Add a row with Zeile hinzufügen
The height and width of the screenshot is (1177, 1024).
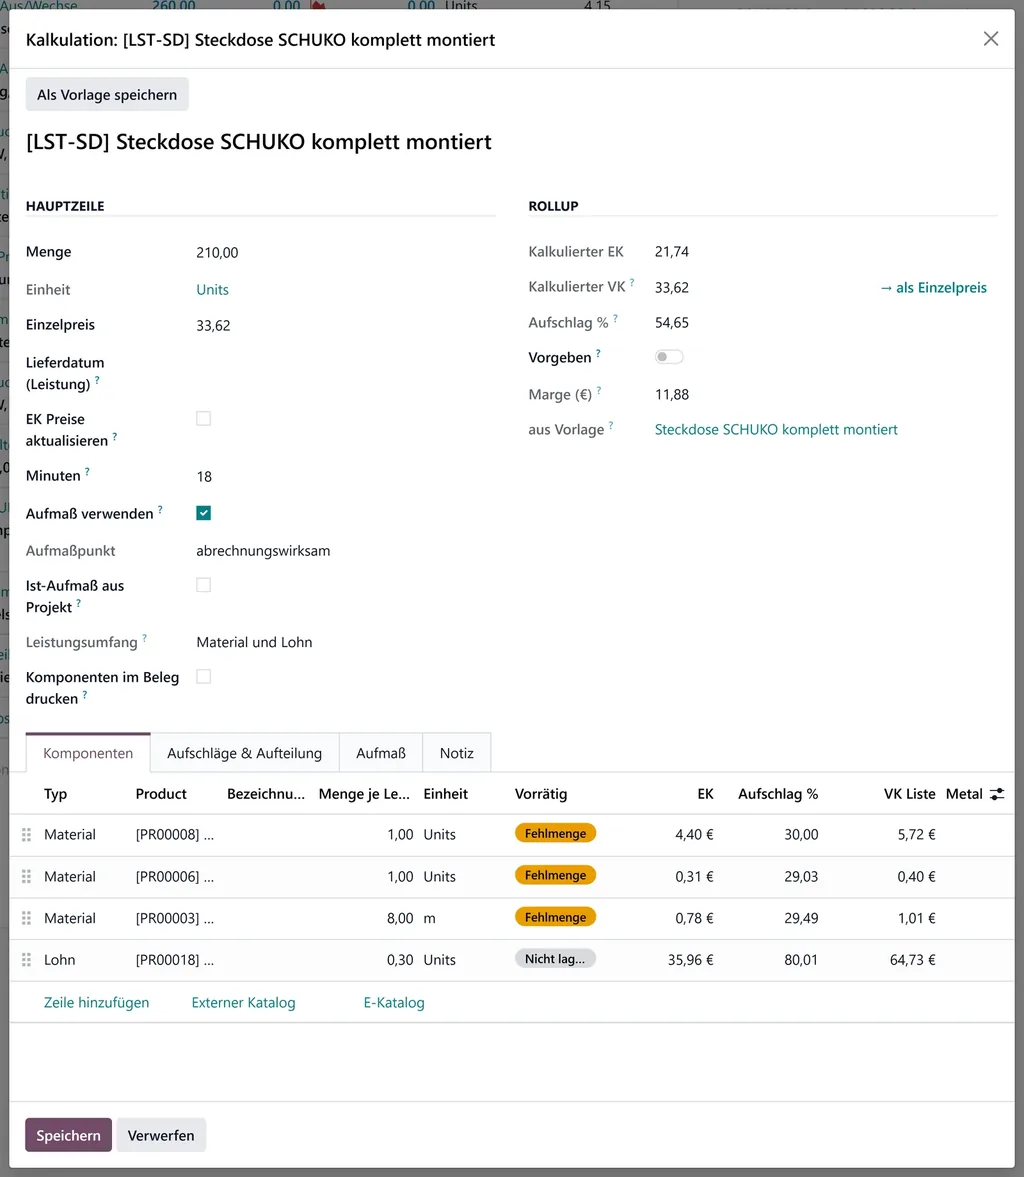point(96,1003)
